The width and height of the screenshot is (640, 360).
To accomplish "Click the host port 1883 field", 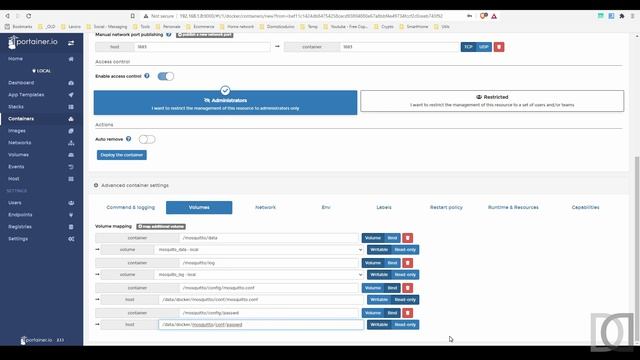I will 202,47.
